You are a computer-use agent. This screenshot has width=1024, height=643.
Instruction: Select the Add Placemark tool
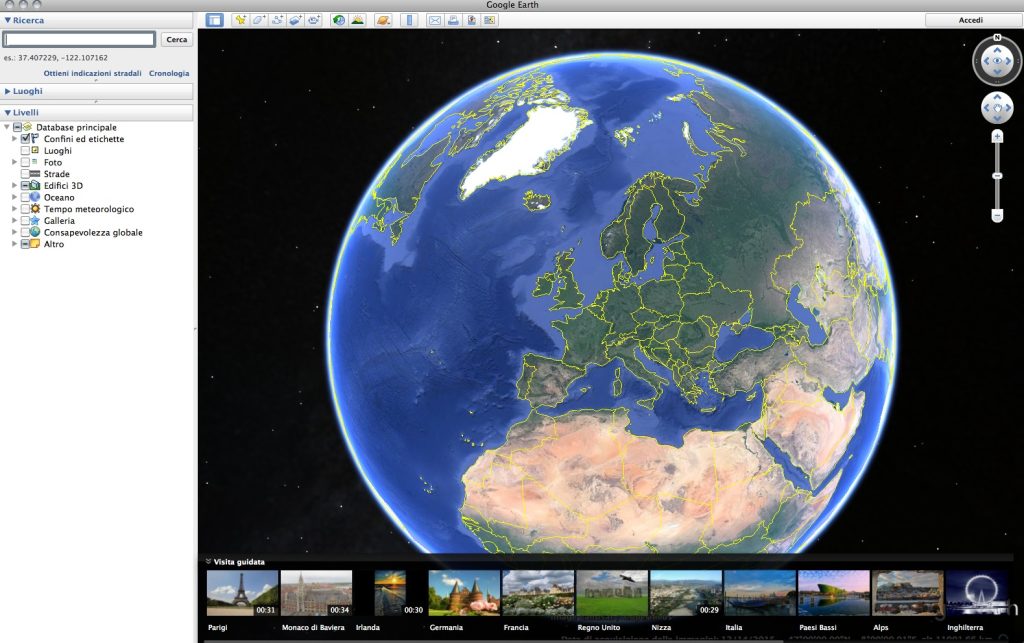pos(239,17)
